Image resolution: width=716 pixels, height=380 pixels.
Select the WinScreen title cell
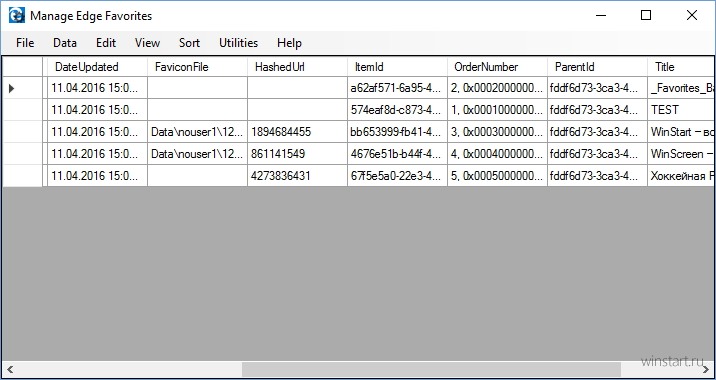[681, 154]
